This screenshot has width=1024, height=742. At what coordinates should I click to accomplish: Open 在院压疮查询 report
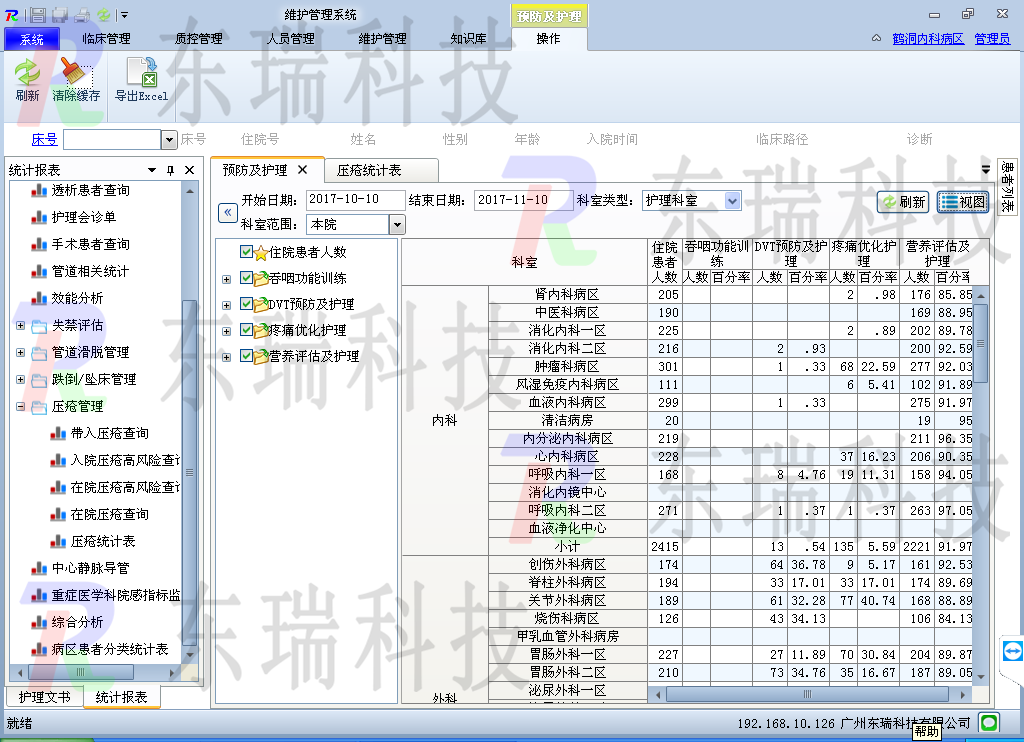pos(109,514)
